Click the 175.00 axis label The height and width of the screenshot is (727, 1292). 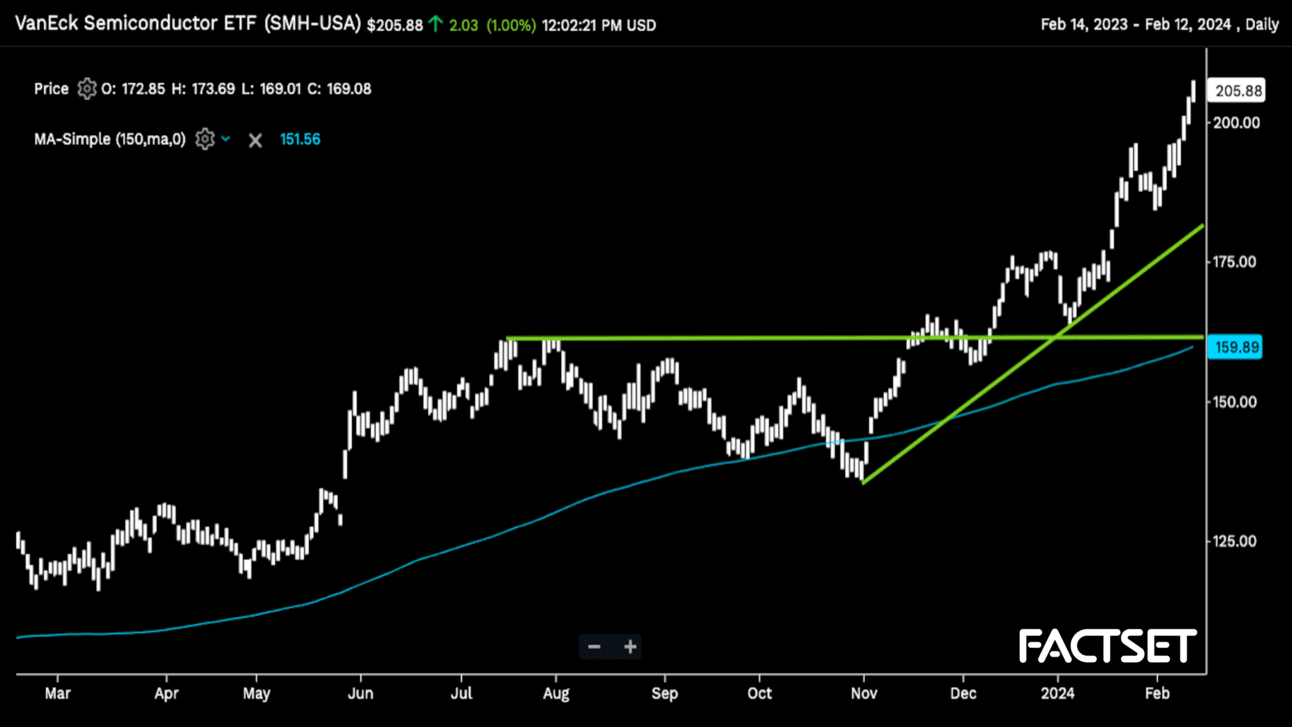1237,262
